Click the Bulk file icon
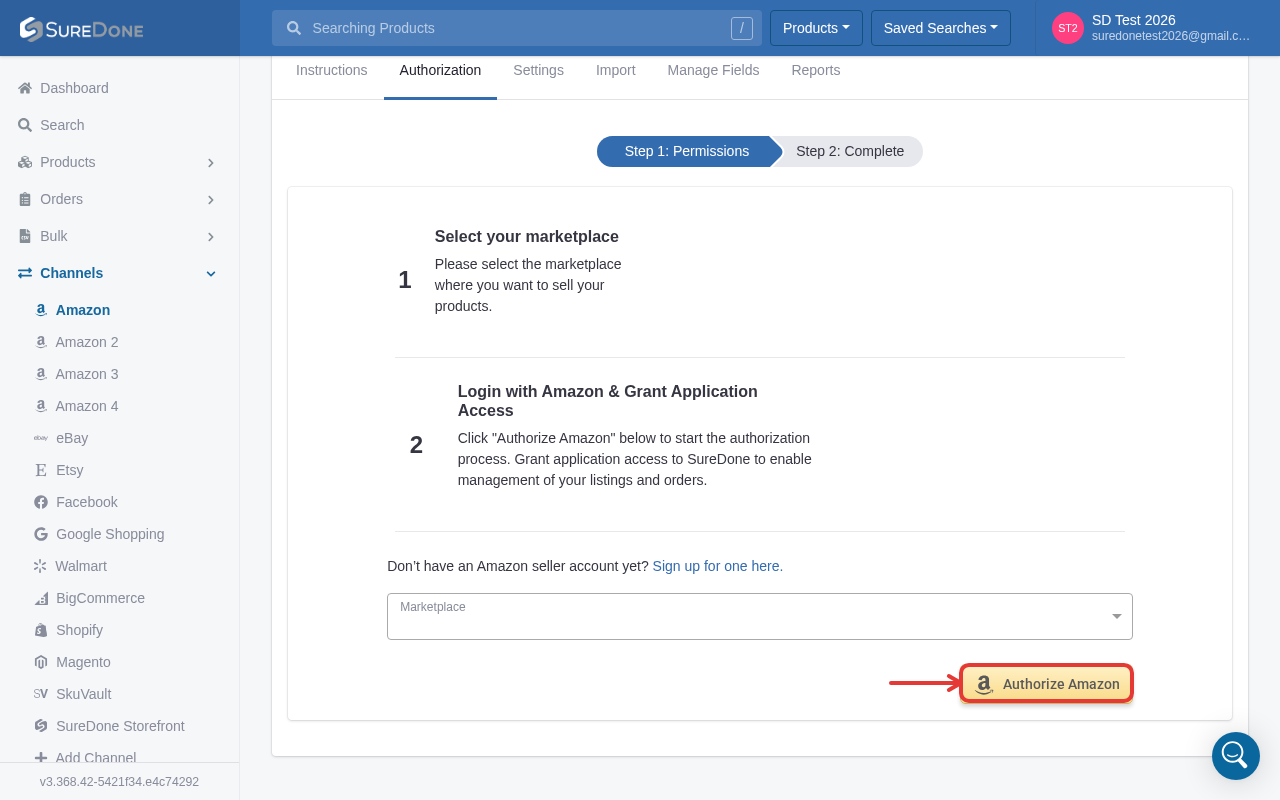1280x800 pixels. 25,236
